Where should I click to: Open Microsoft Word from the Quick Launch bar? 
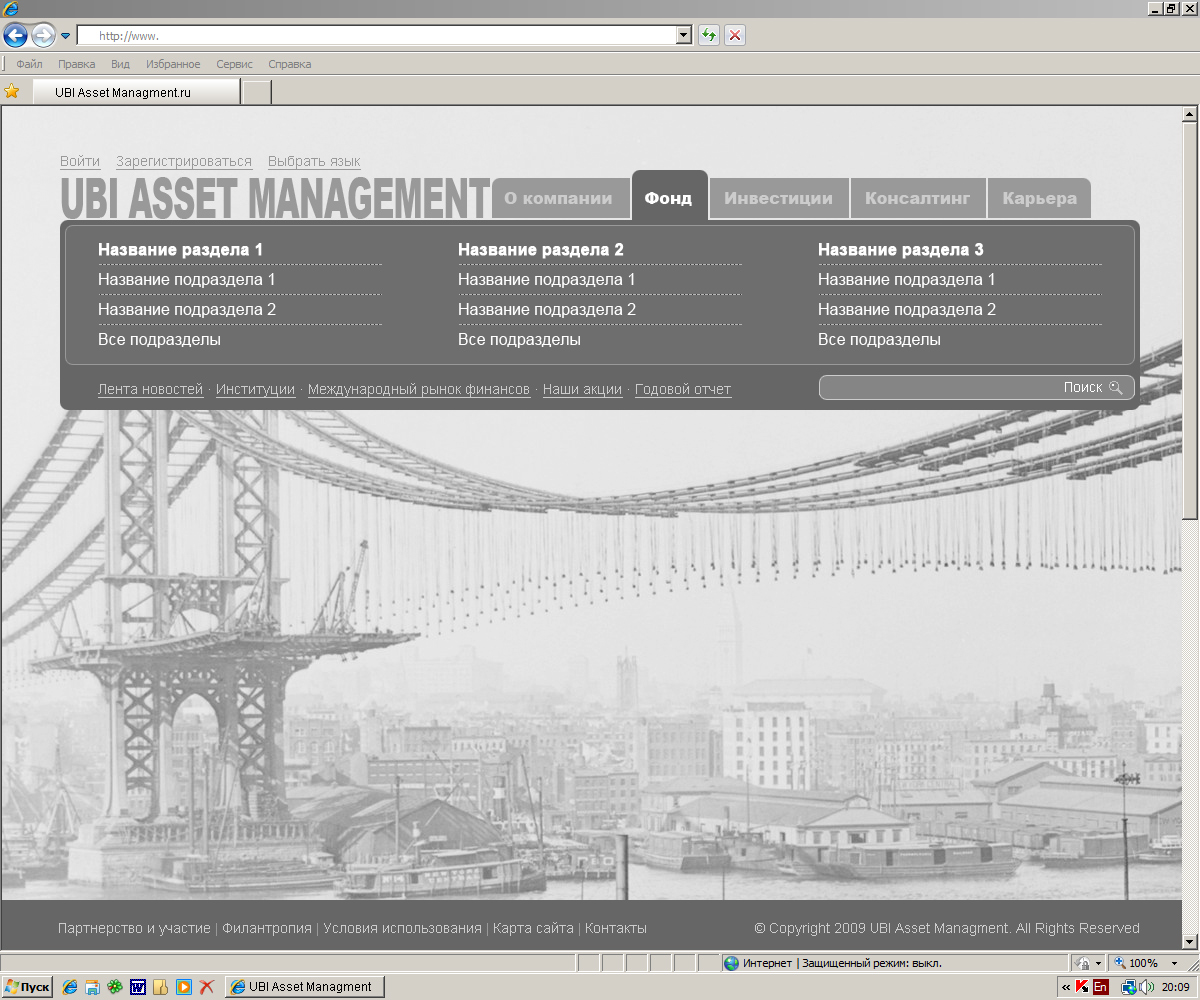(137, 987)
